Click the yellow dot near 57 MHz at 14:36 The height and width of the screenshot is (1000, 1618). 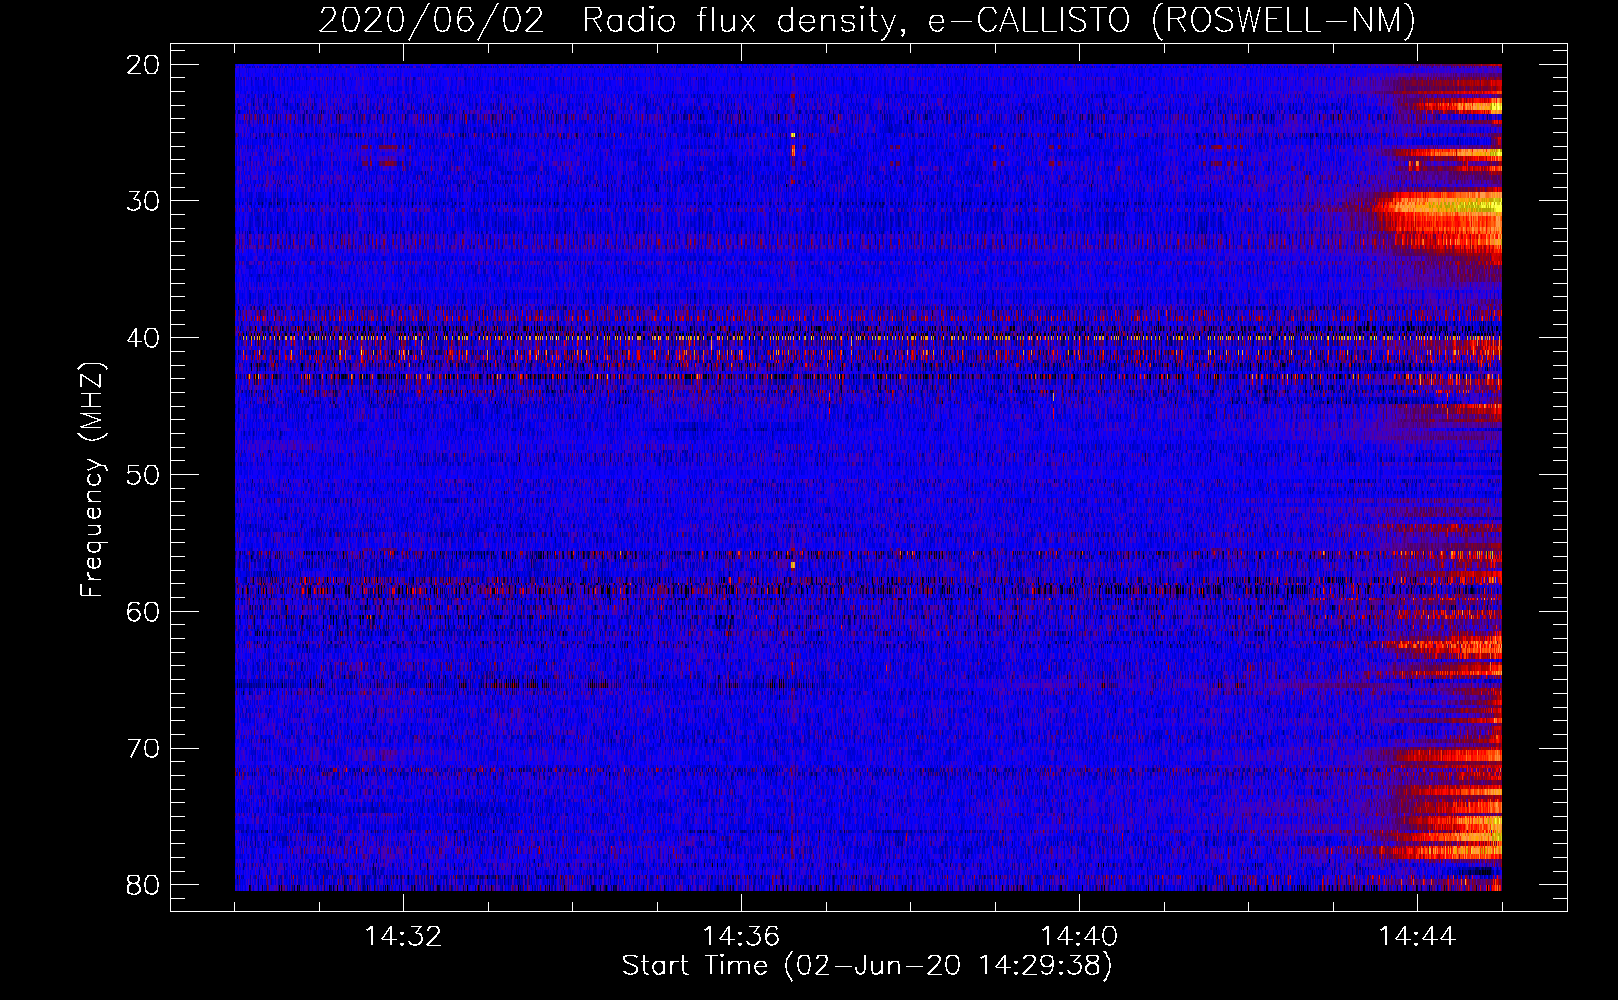pyautogui.click(x=793, y=565)
